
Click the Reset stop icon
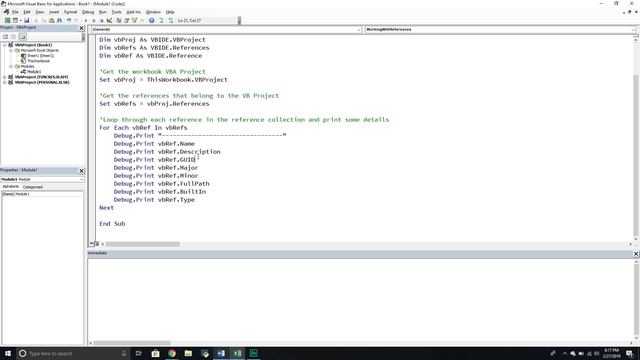[x=101, y=20]
